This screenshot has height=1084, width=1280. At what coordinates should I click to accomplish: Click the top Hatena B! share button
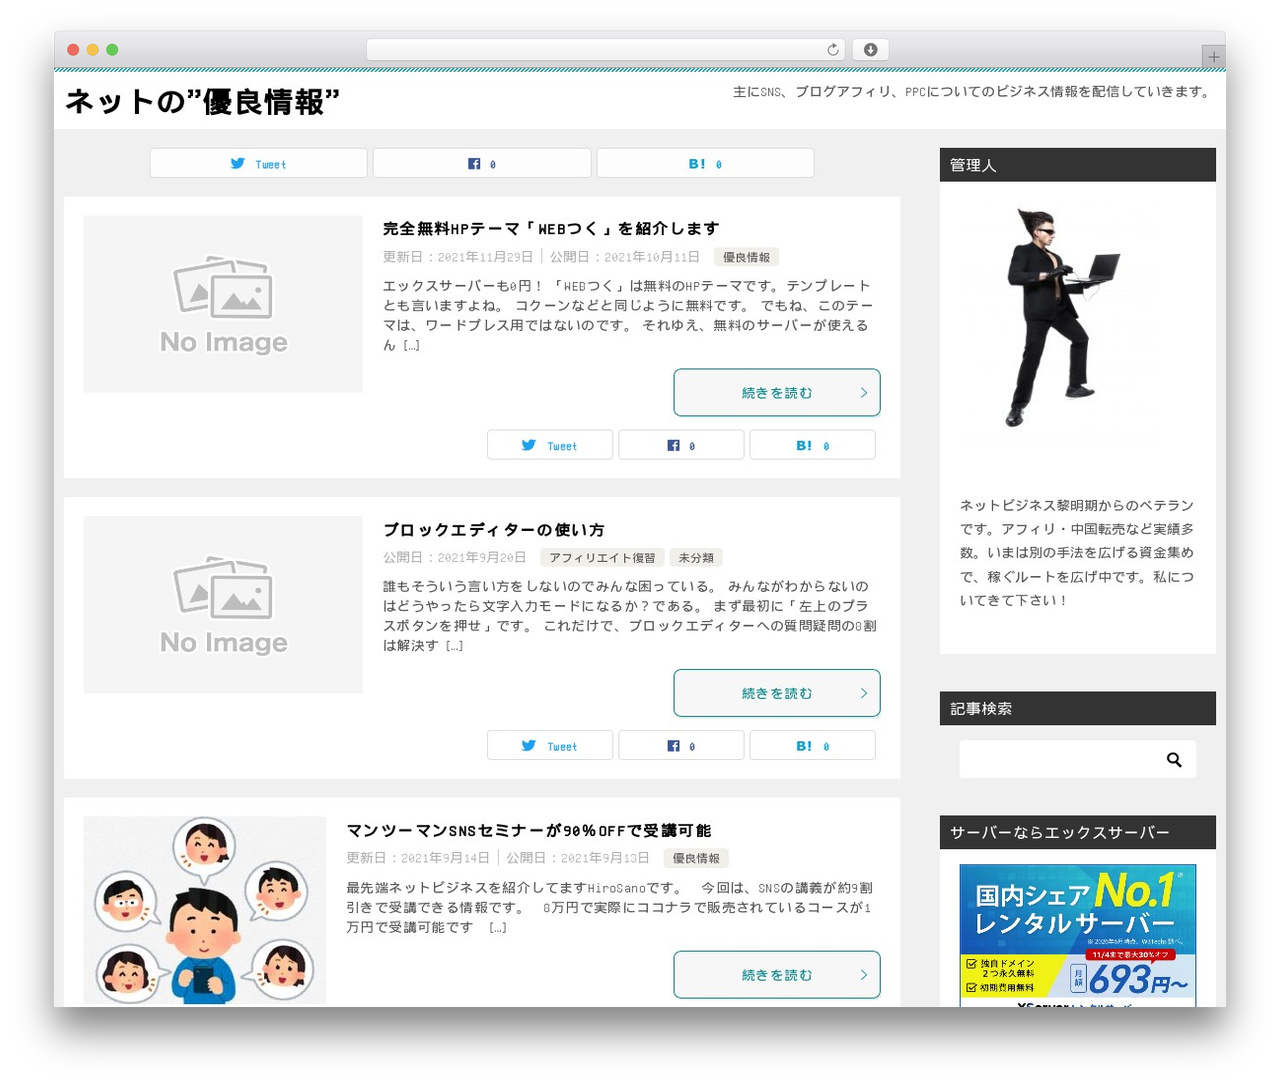tap(705, 164)
